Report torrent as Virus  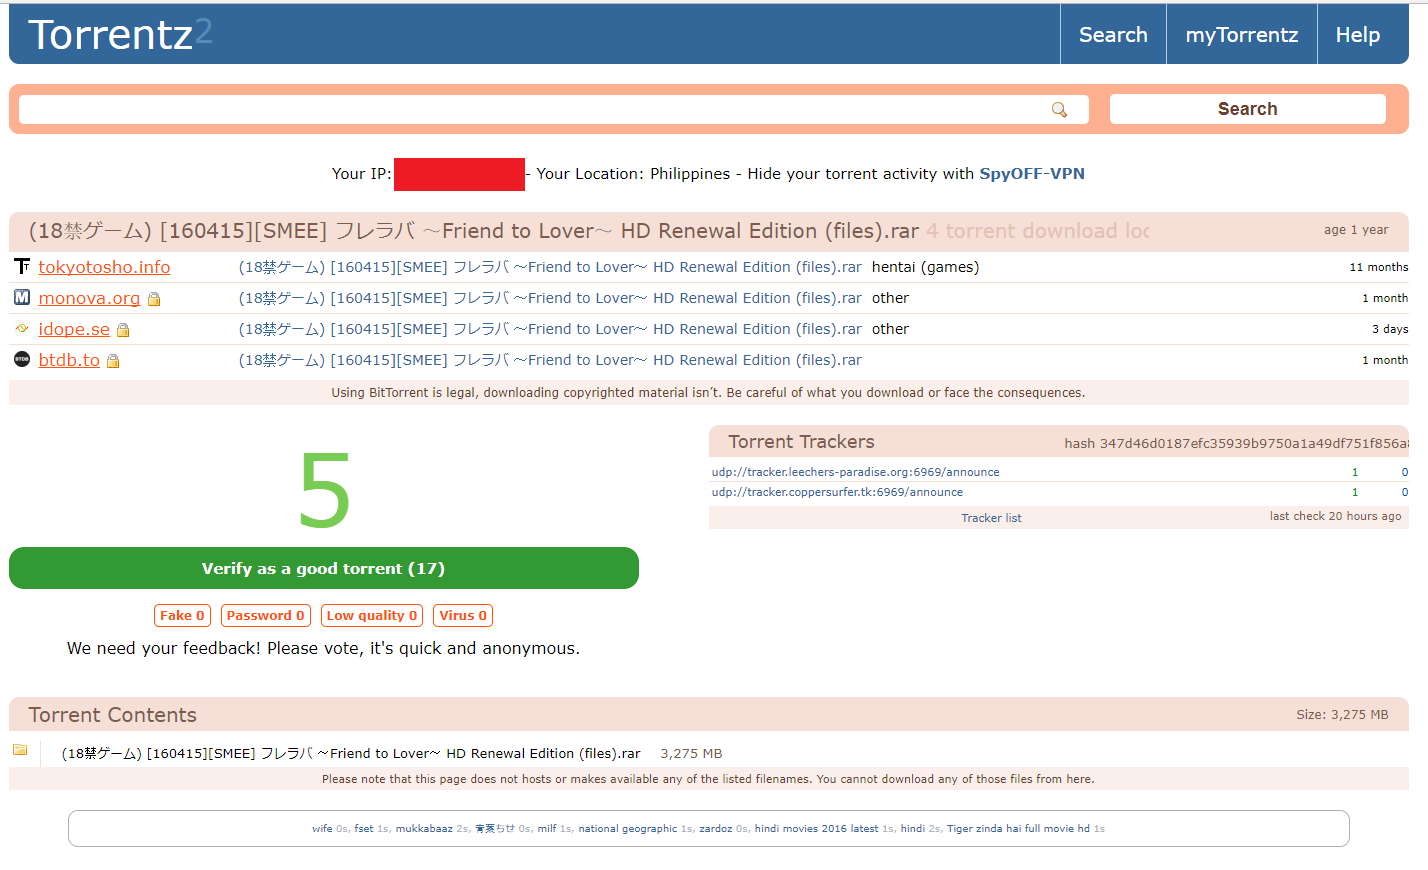(x=463, y=616)
